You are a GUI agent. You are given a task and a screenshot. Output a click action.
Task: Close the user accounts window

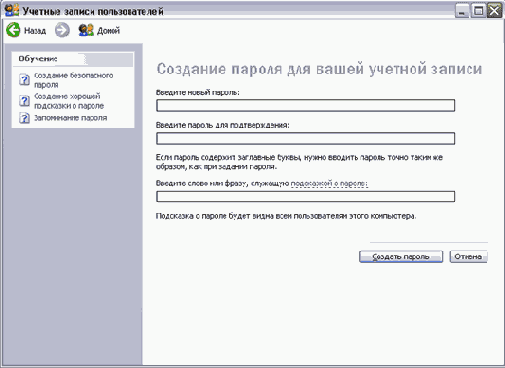[x=494, y=11]
